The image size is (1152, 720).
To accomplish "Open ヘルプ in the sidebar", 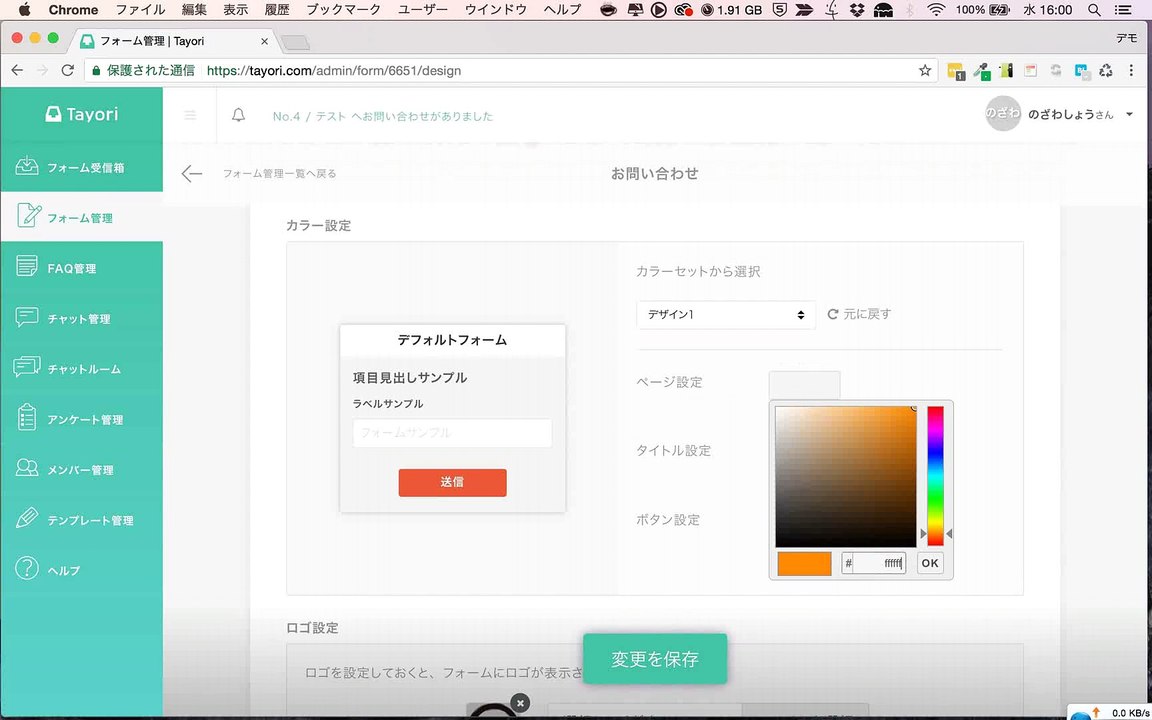I will (81, 570).
